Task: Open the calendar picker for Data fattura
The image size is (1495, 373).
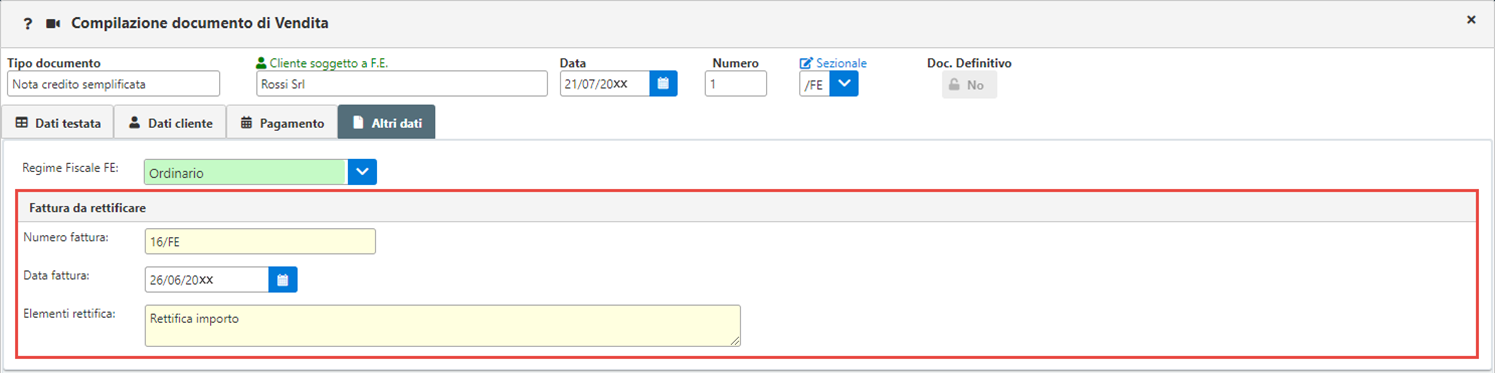Action: point(283,280)
